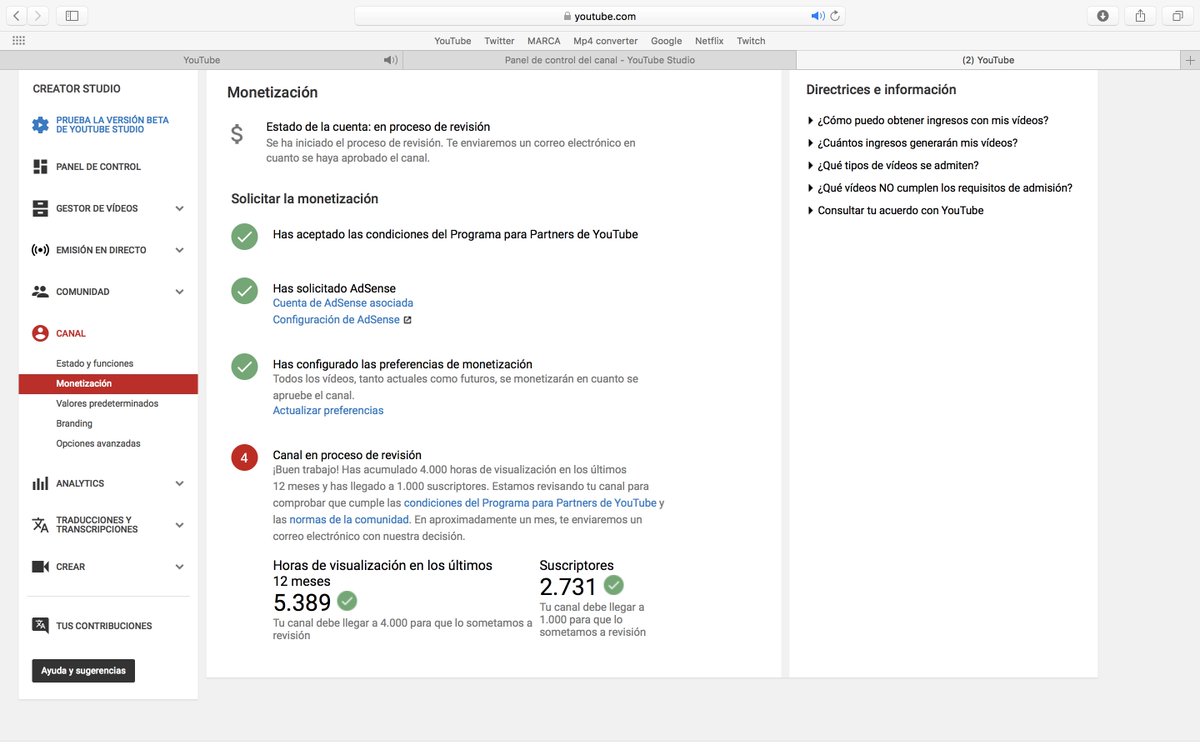The image size is (1200, 750).
Task: Expand '¿Cómo puedo obtener ingresos con mis vídeos?'
Action: (x=927, y=120)
